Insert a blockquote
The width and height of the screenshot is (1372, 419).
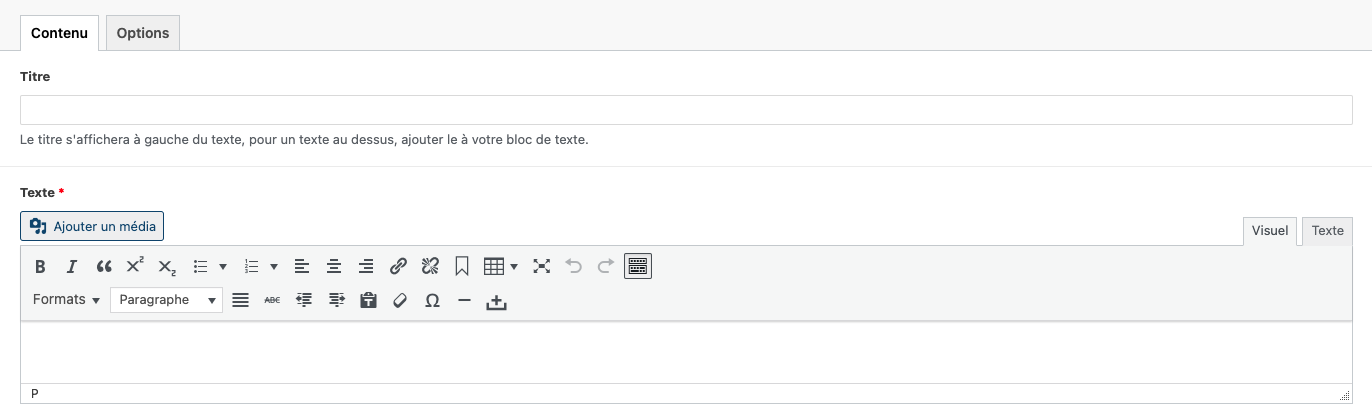pyautogui.click(x=104, y=267)
